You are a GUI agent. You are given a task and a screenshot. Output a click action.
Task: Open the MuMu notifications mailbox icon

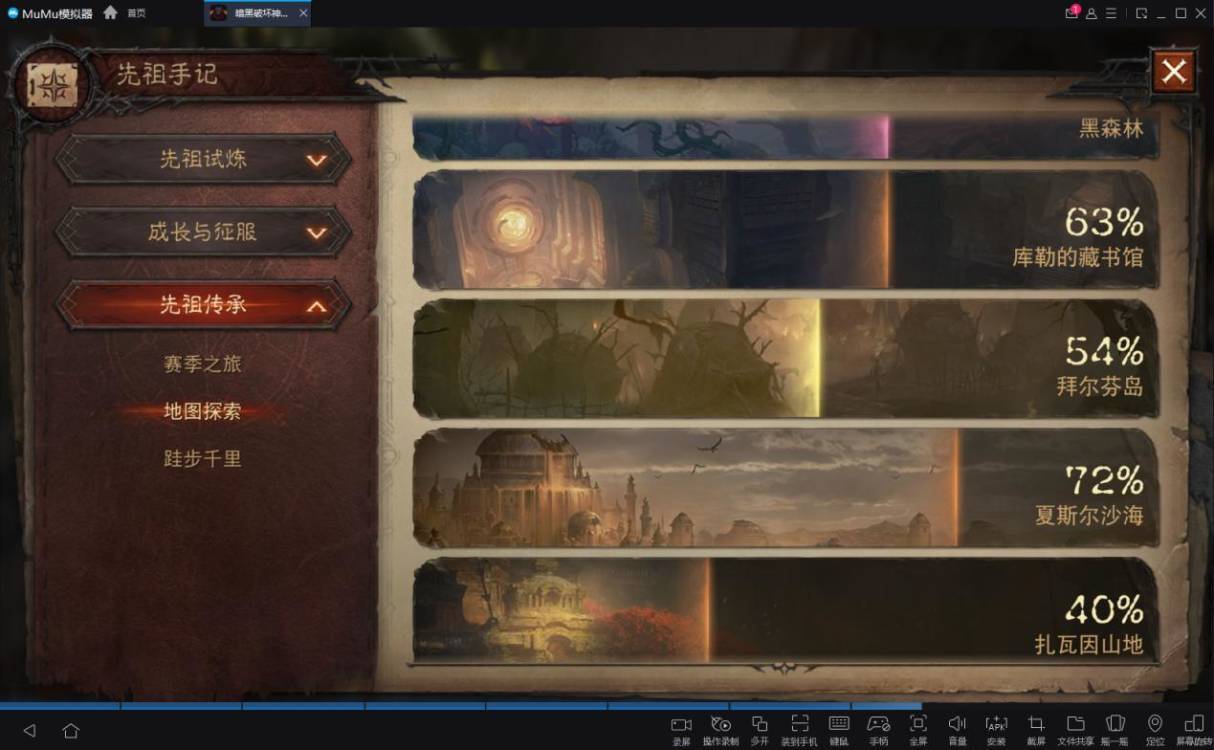pyautogui.click(x=1073, y=13)
